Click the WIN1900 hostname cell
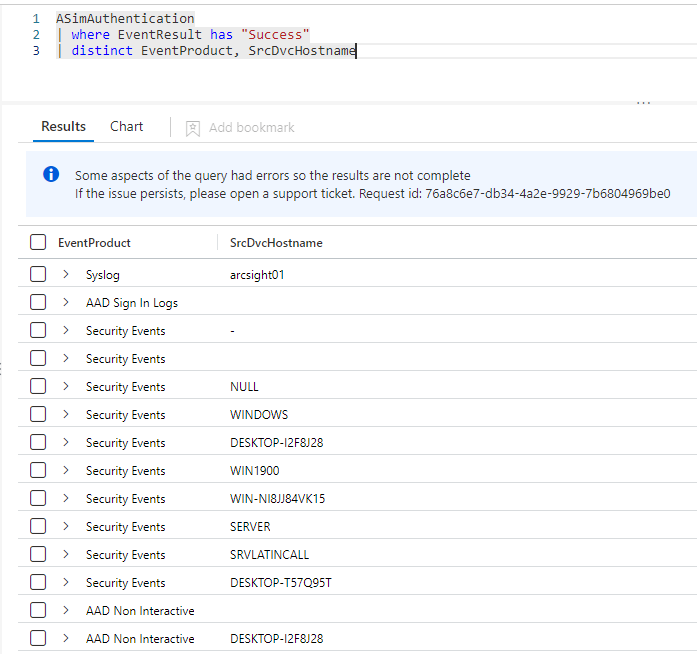Viewport: 697px width, 654px height. pyautogui.click(x=254, y=471)
